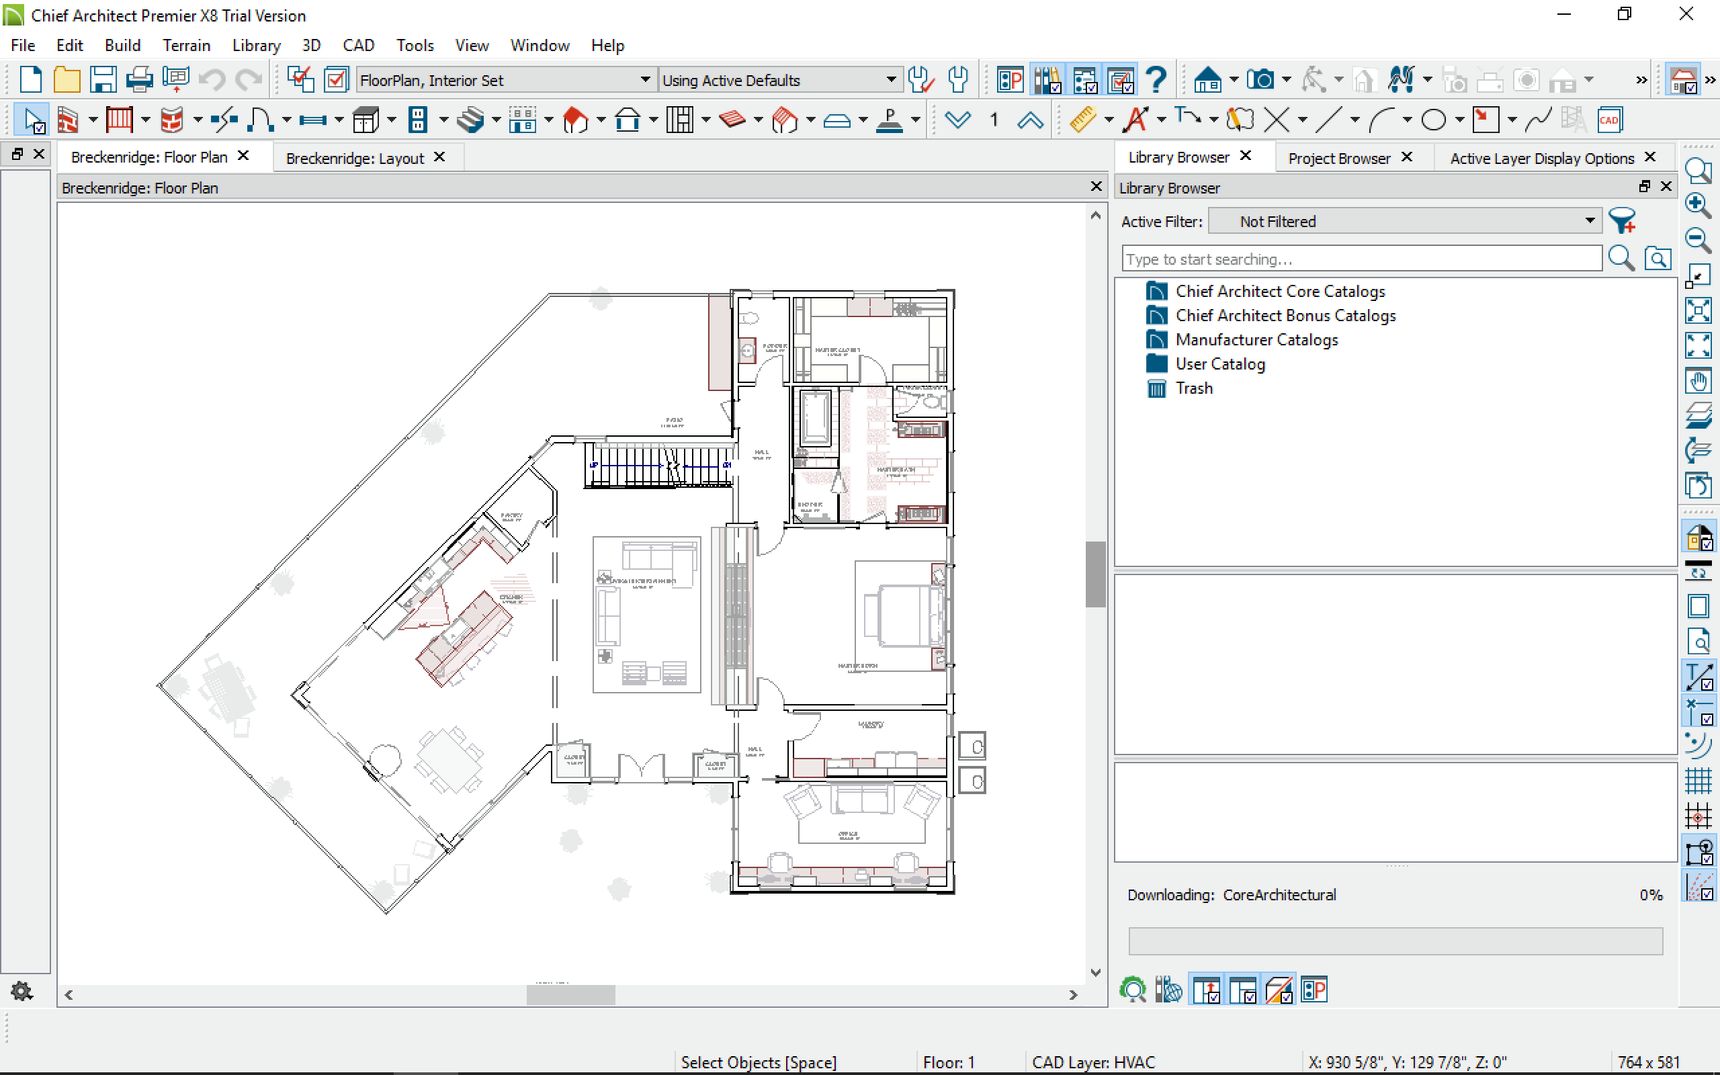Select the Railing/Fencing tool

click(x=119, y=121)
